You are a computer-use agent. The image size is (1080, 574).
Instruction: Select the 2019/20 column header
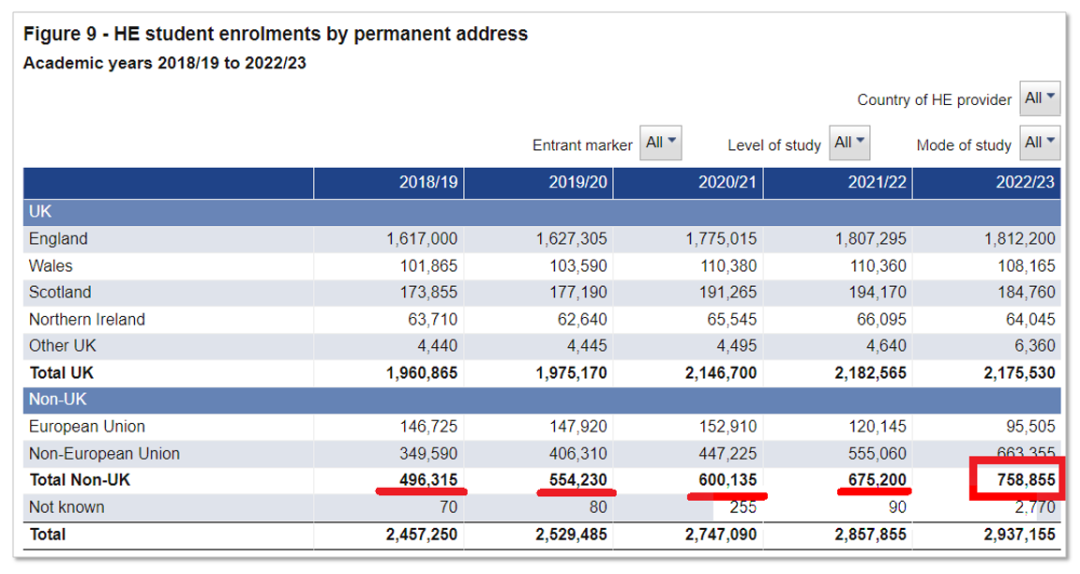[577, 184]
